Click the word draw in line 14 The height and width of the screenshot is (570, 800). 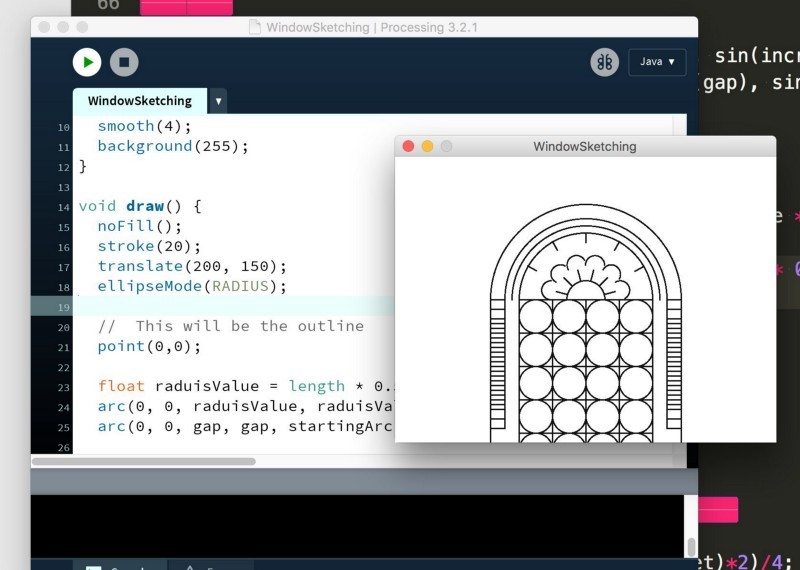coord(145,206)
